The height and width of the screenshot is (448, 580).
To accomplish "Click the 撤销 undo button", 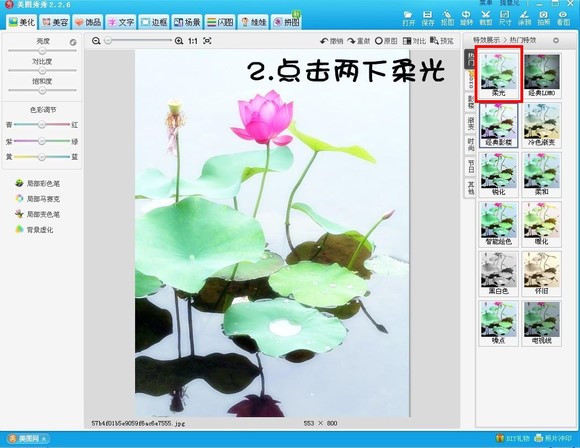I will [x=331, y=41].
